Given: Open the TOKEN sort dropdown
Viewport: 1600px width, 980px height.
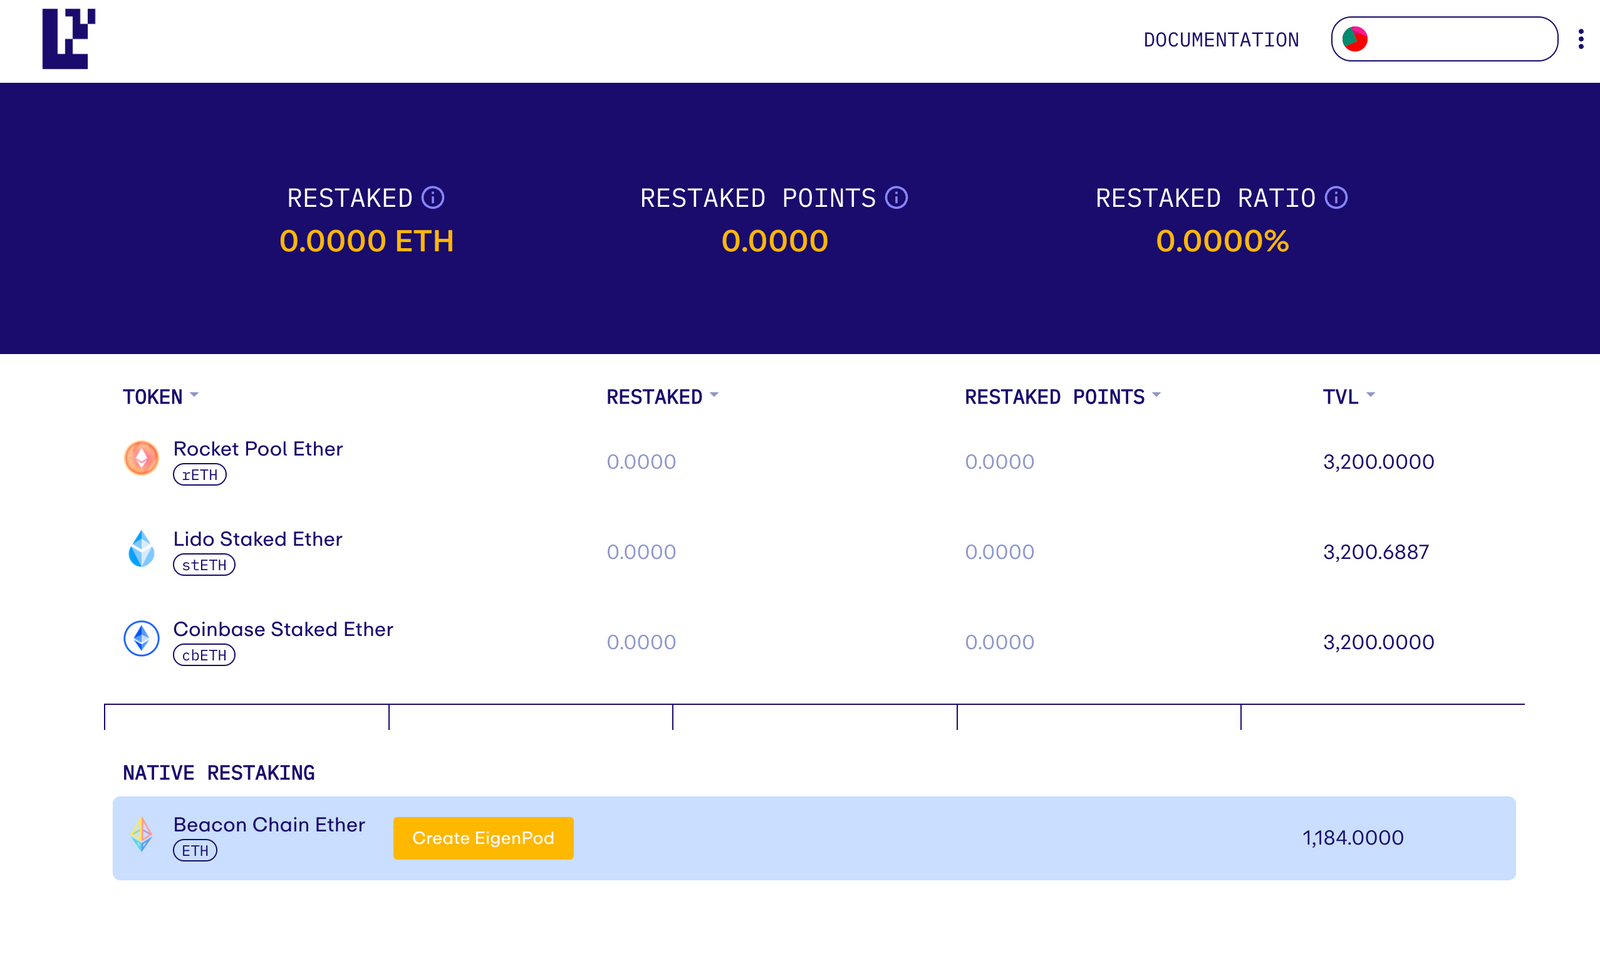Looking at the screenshot, I should tap(196, 394).
